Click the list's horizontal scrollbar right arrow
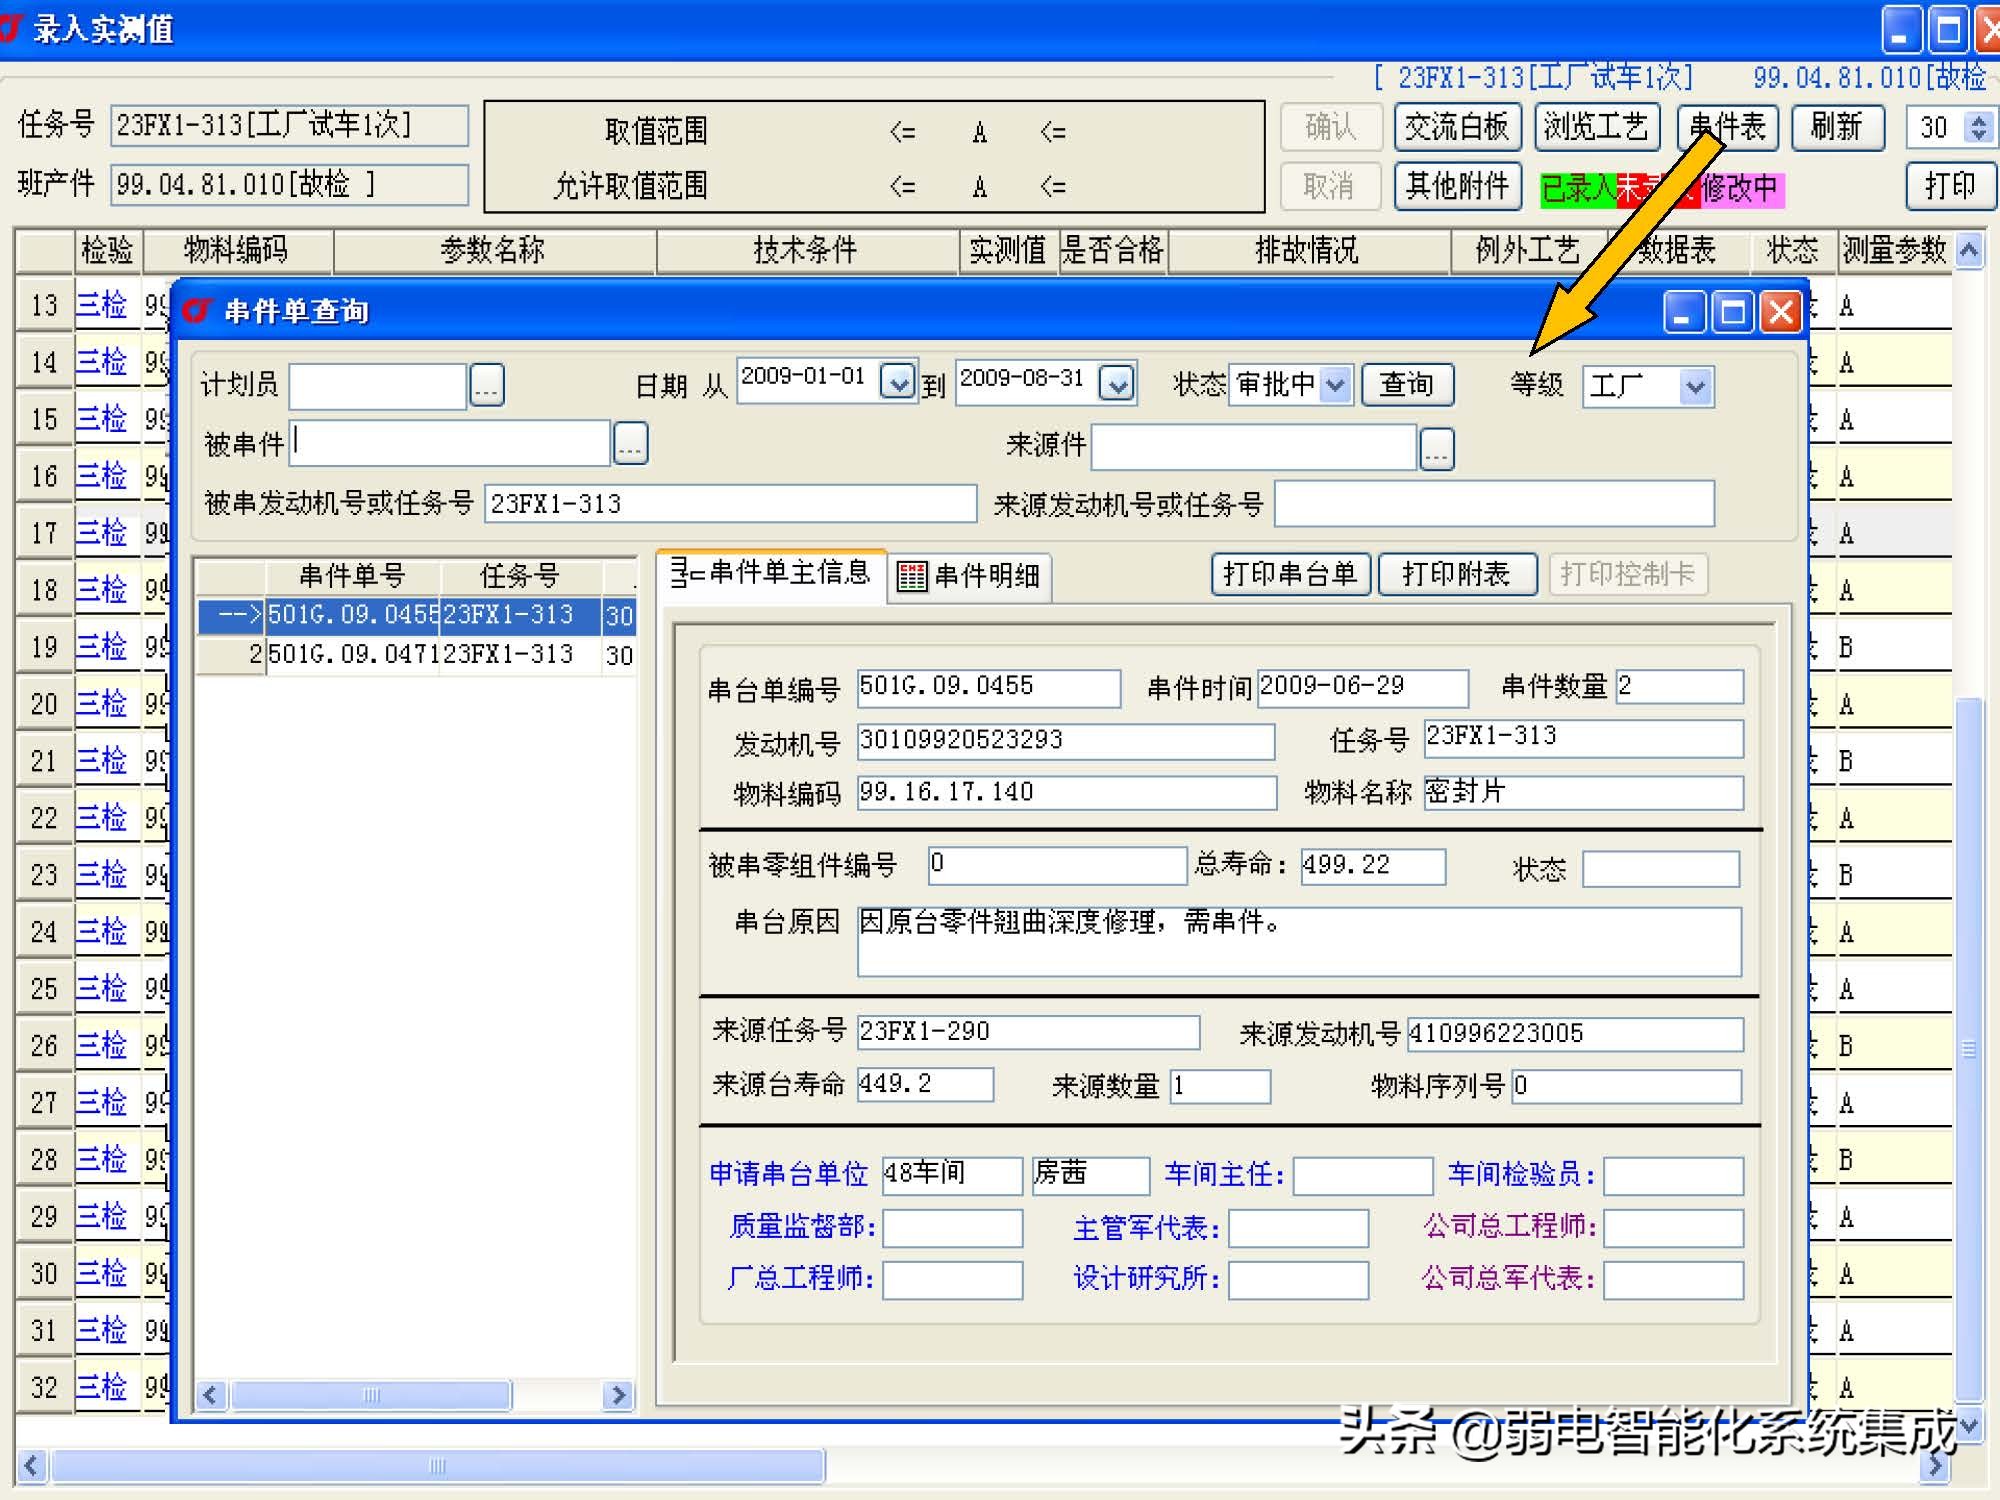The width and height of the screenshot is (2000, 1500). pos(619,1395)
